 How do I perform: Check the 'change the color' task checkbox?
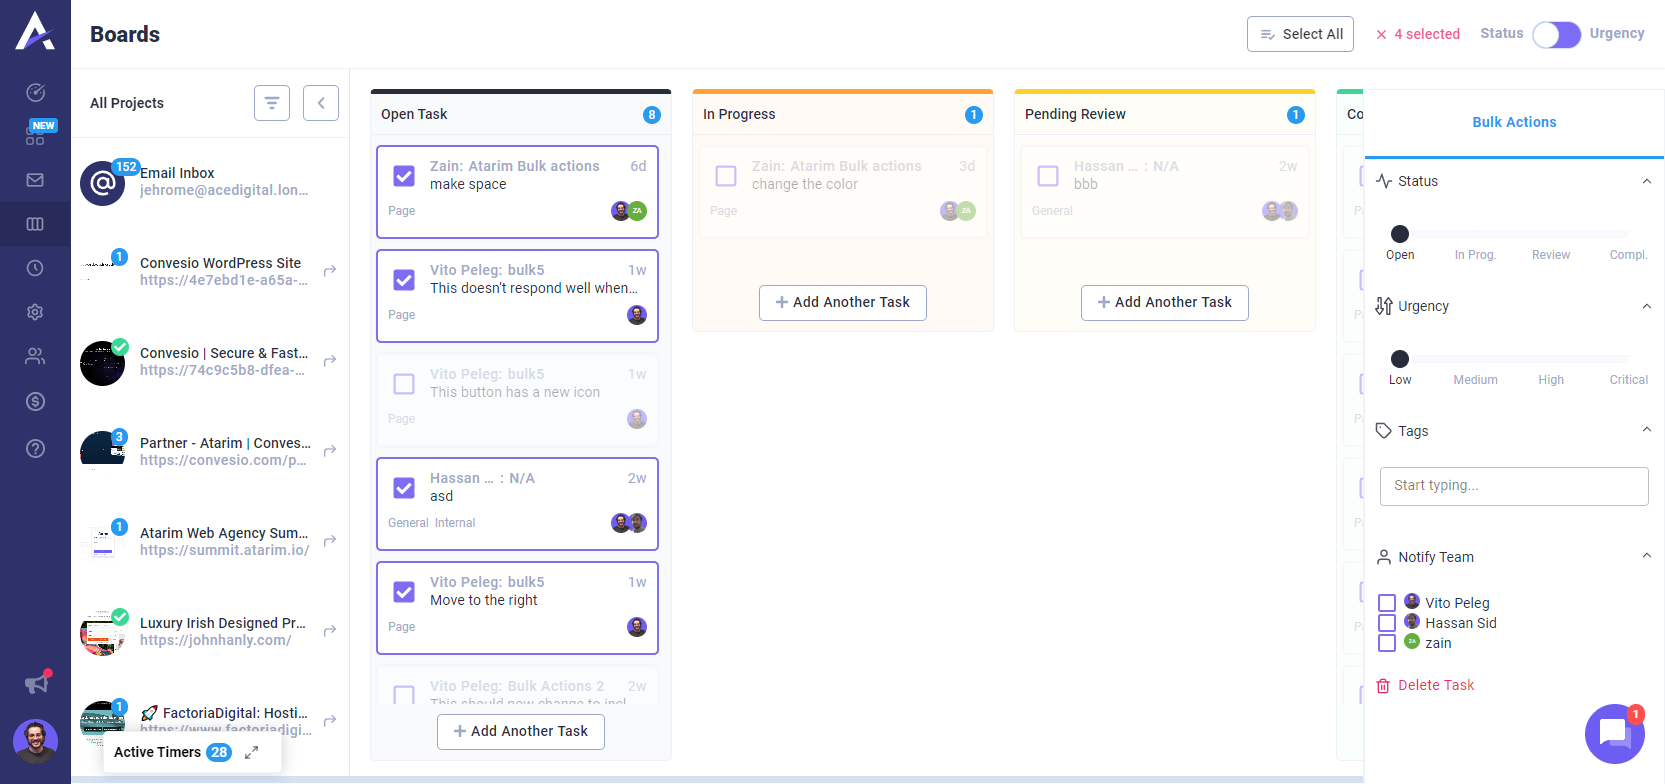(726, 176)
